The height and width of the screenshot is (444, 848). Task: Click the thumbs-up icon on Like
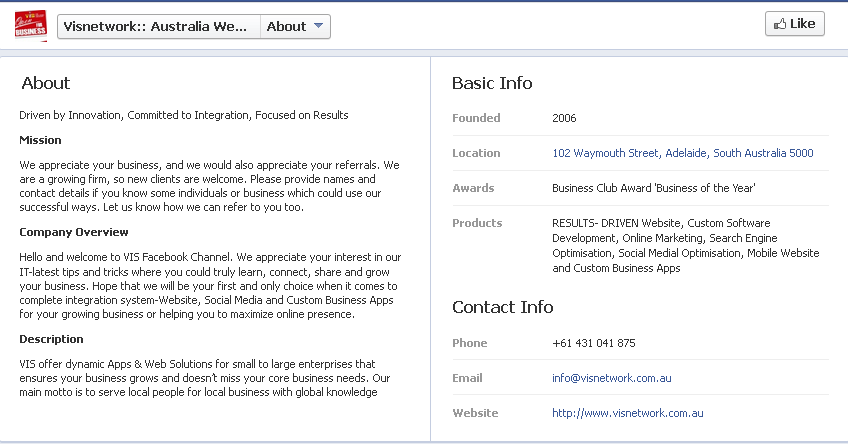coord(780,24)
